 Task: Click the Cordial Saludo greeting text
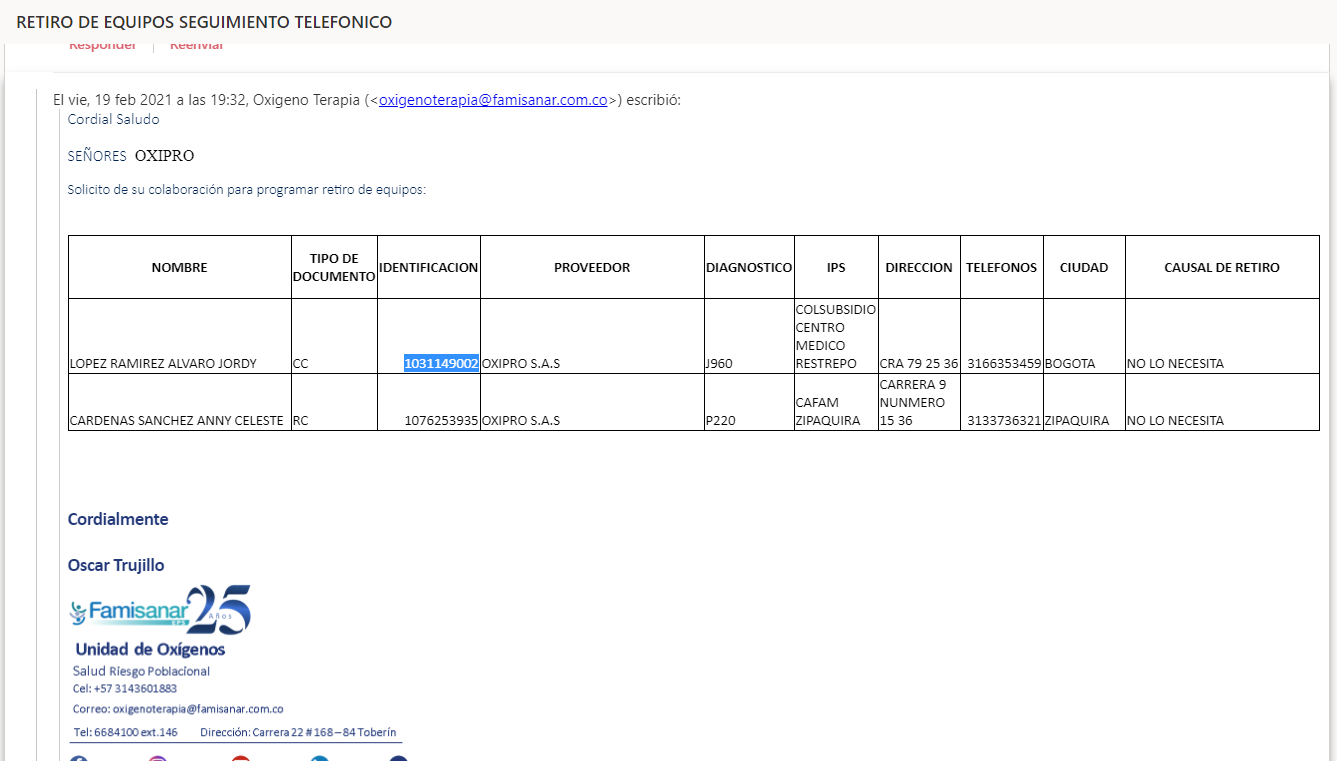coord(113,119)
